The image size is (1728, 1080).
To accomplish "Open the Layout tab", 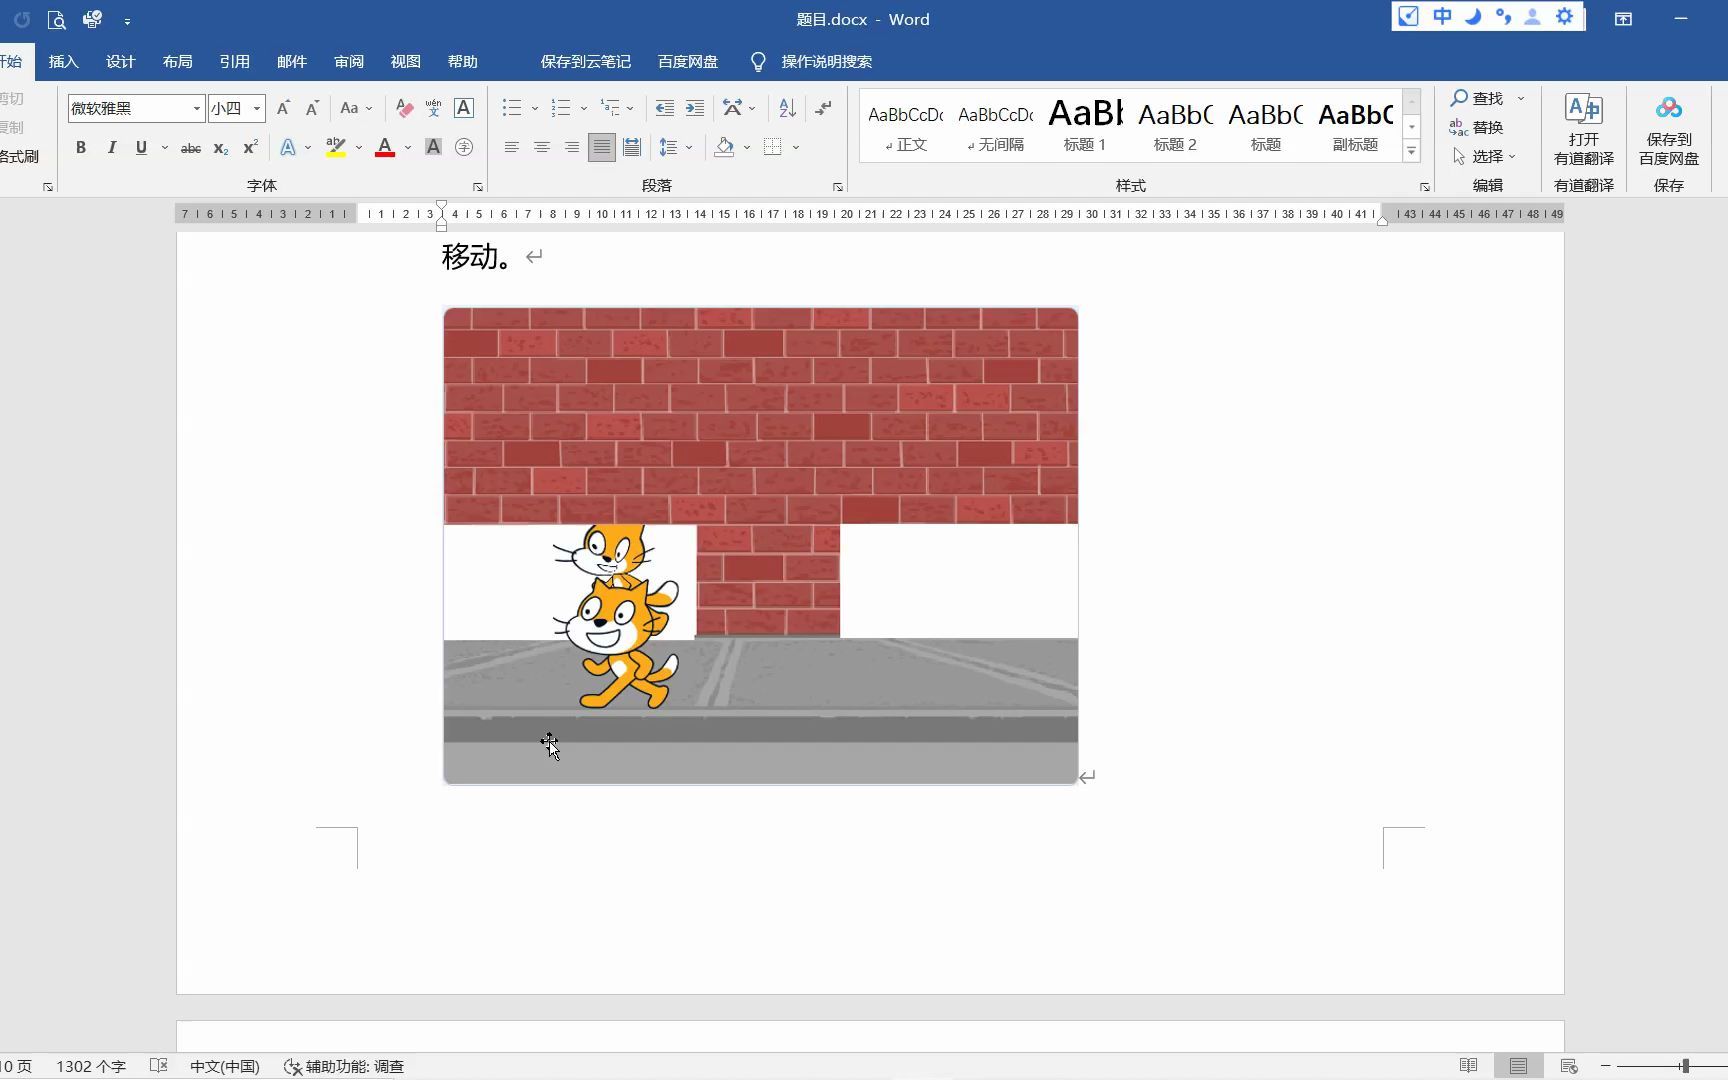I will point(177,61).
